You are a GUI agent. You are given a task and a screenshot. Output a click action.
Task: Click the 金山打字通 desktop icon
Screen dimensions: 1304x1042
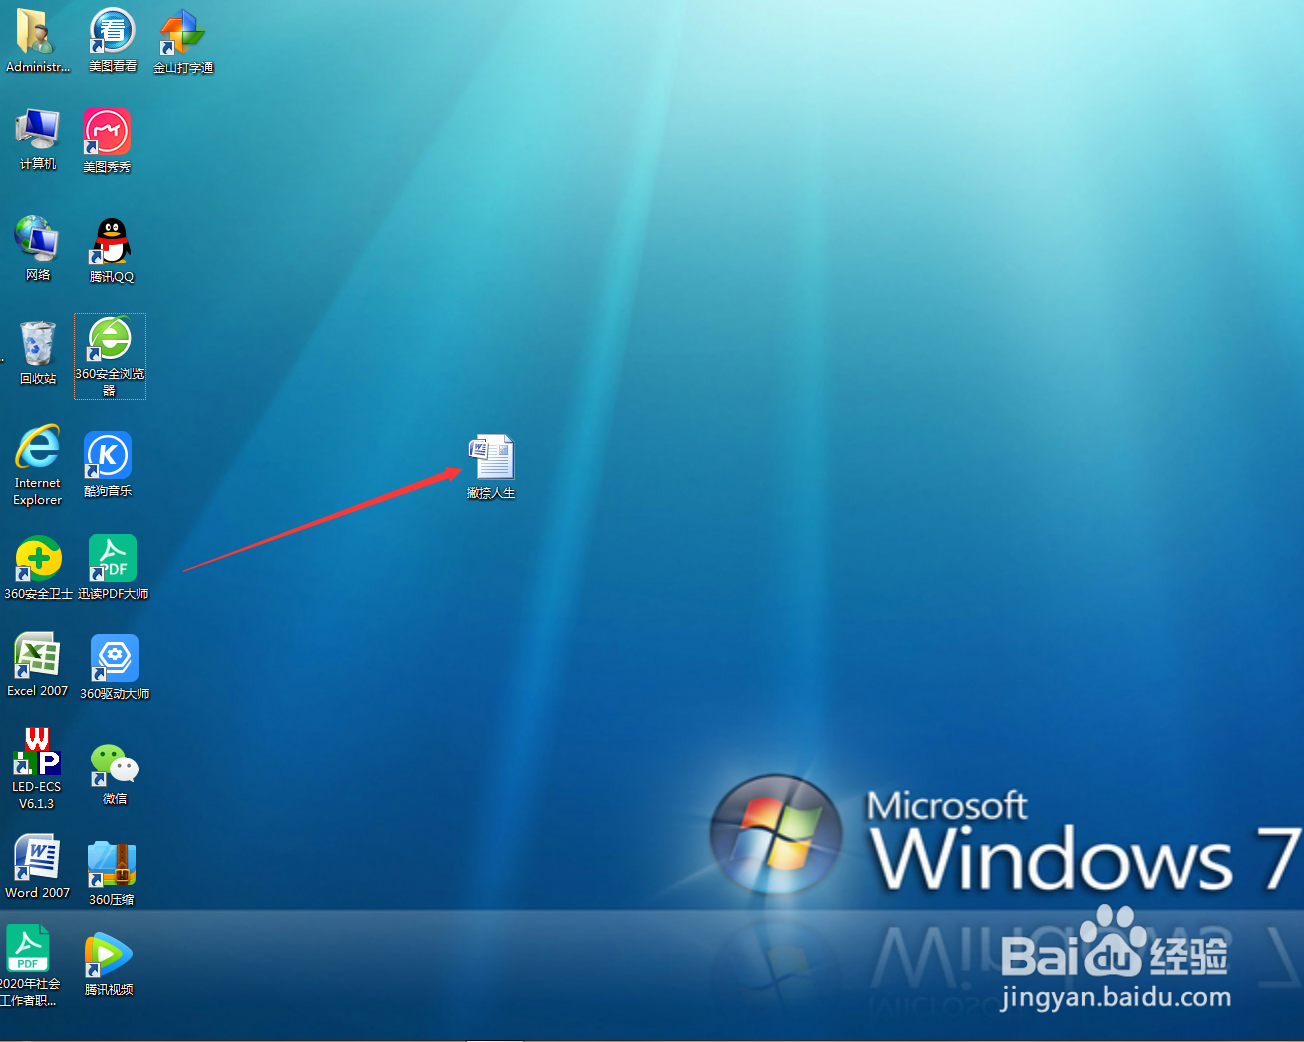pyautogui.click(x=183, y=32)
